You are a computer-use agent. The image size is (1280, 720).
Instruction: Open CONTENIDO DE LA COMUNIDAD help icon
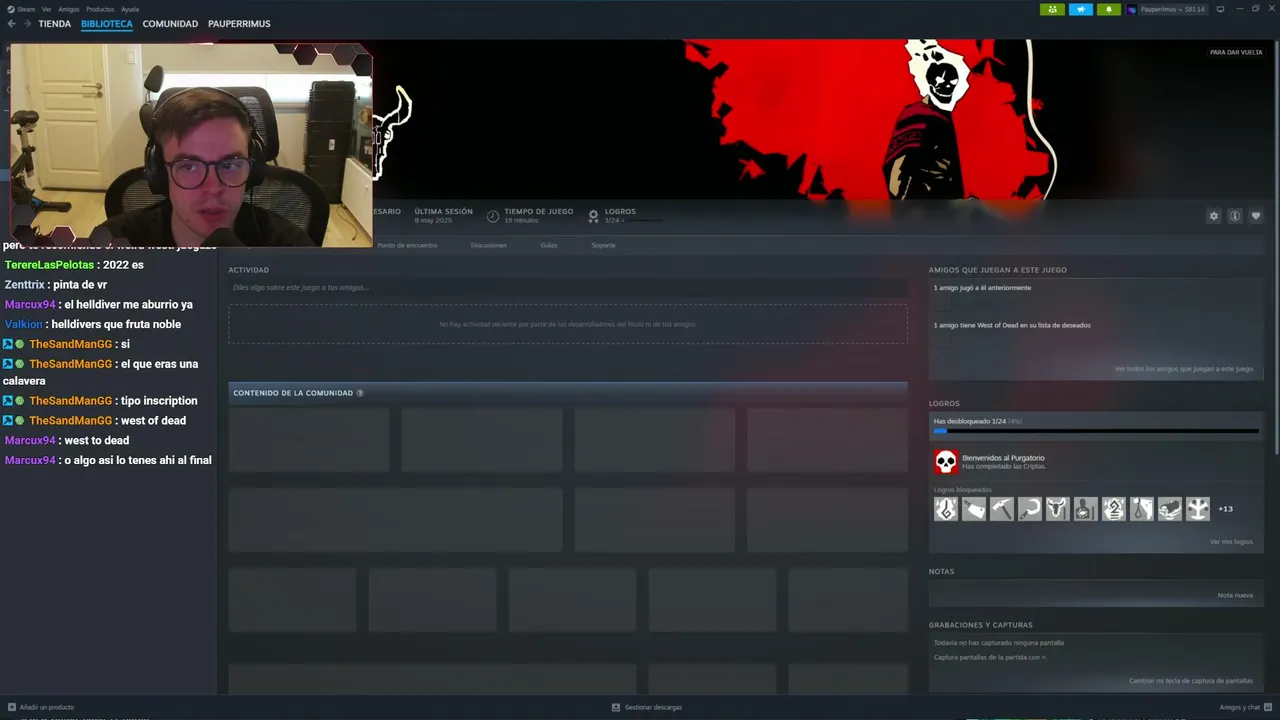click(x=360, y=393)
